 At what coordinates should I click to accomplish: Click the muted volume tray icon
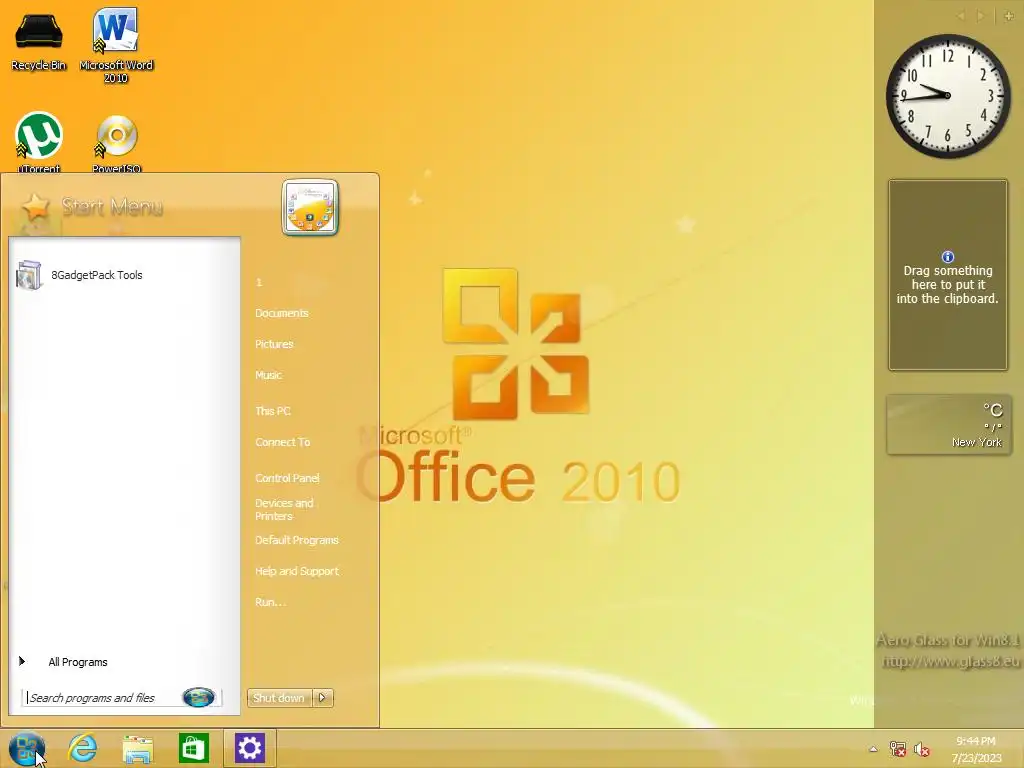[x=921, y=749]
